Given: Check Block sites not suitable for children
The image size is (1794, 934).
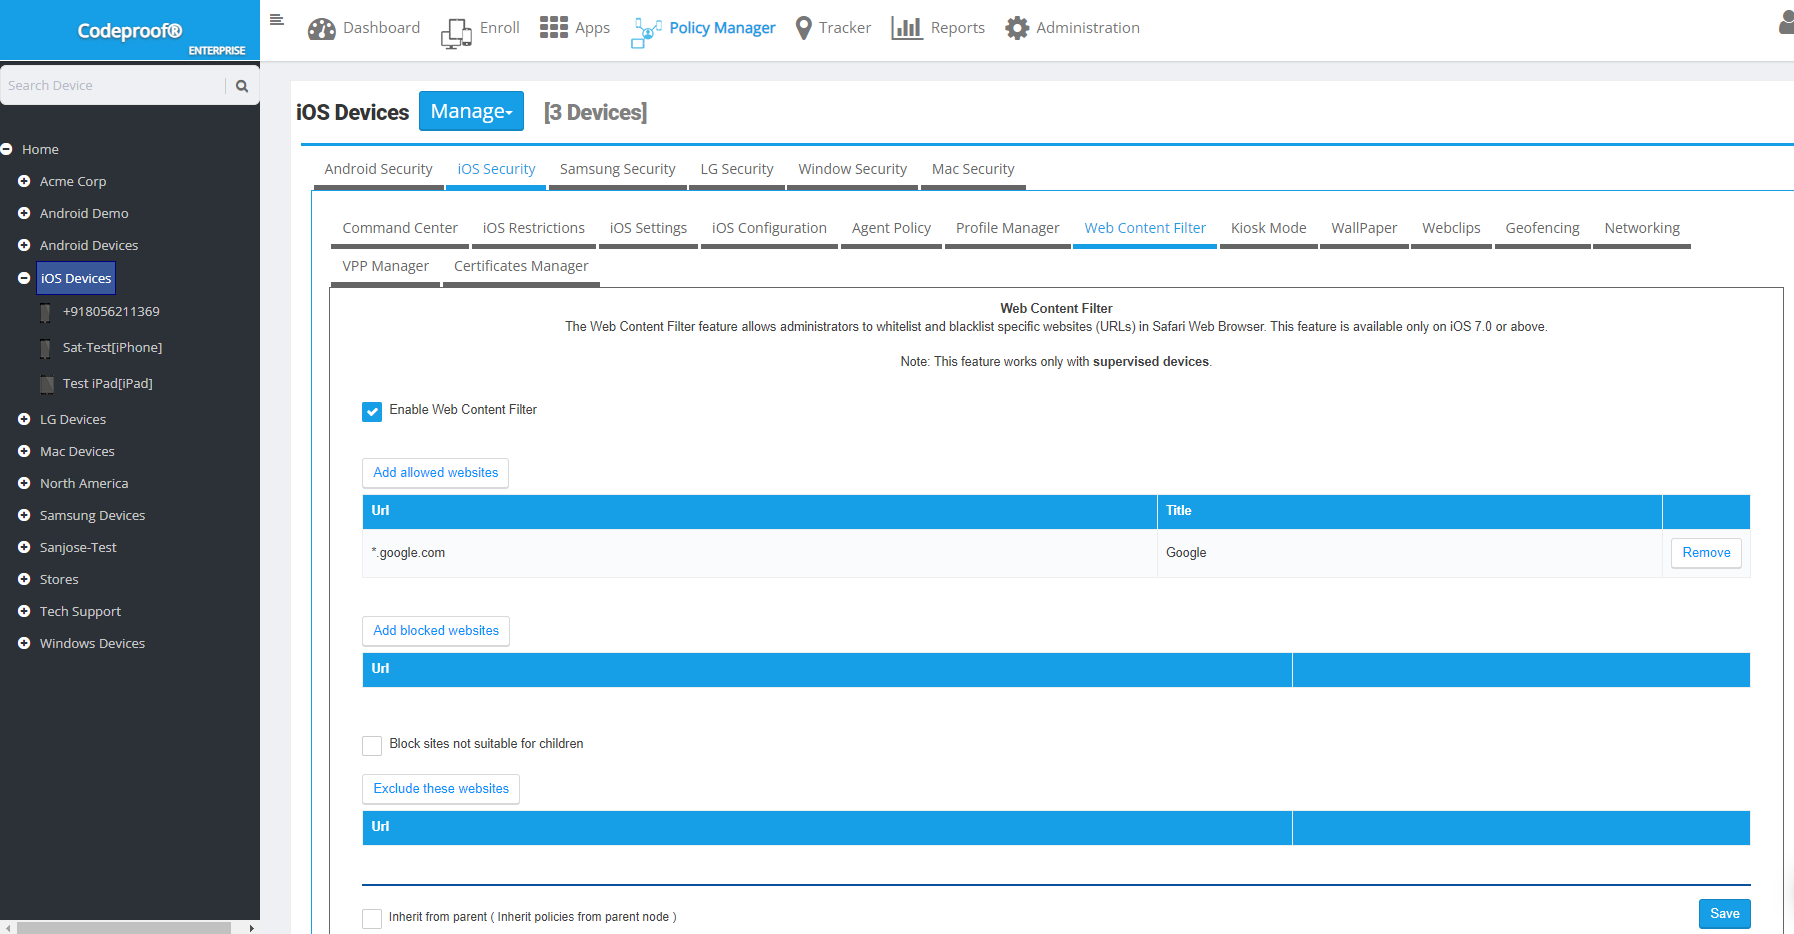Looking at the screenshot, I should pos(372,745).
